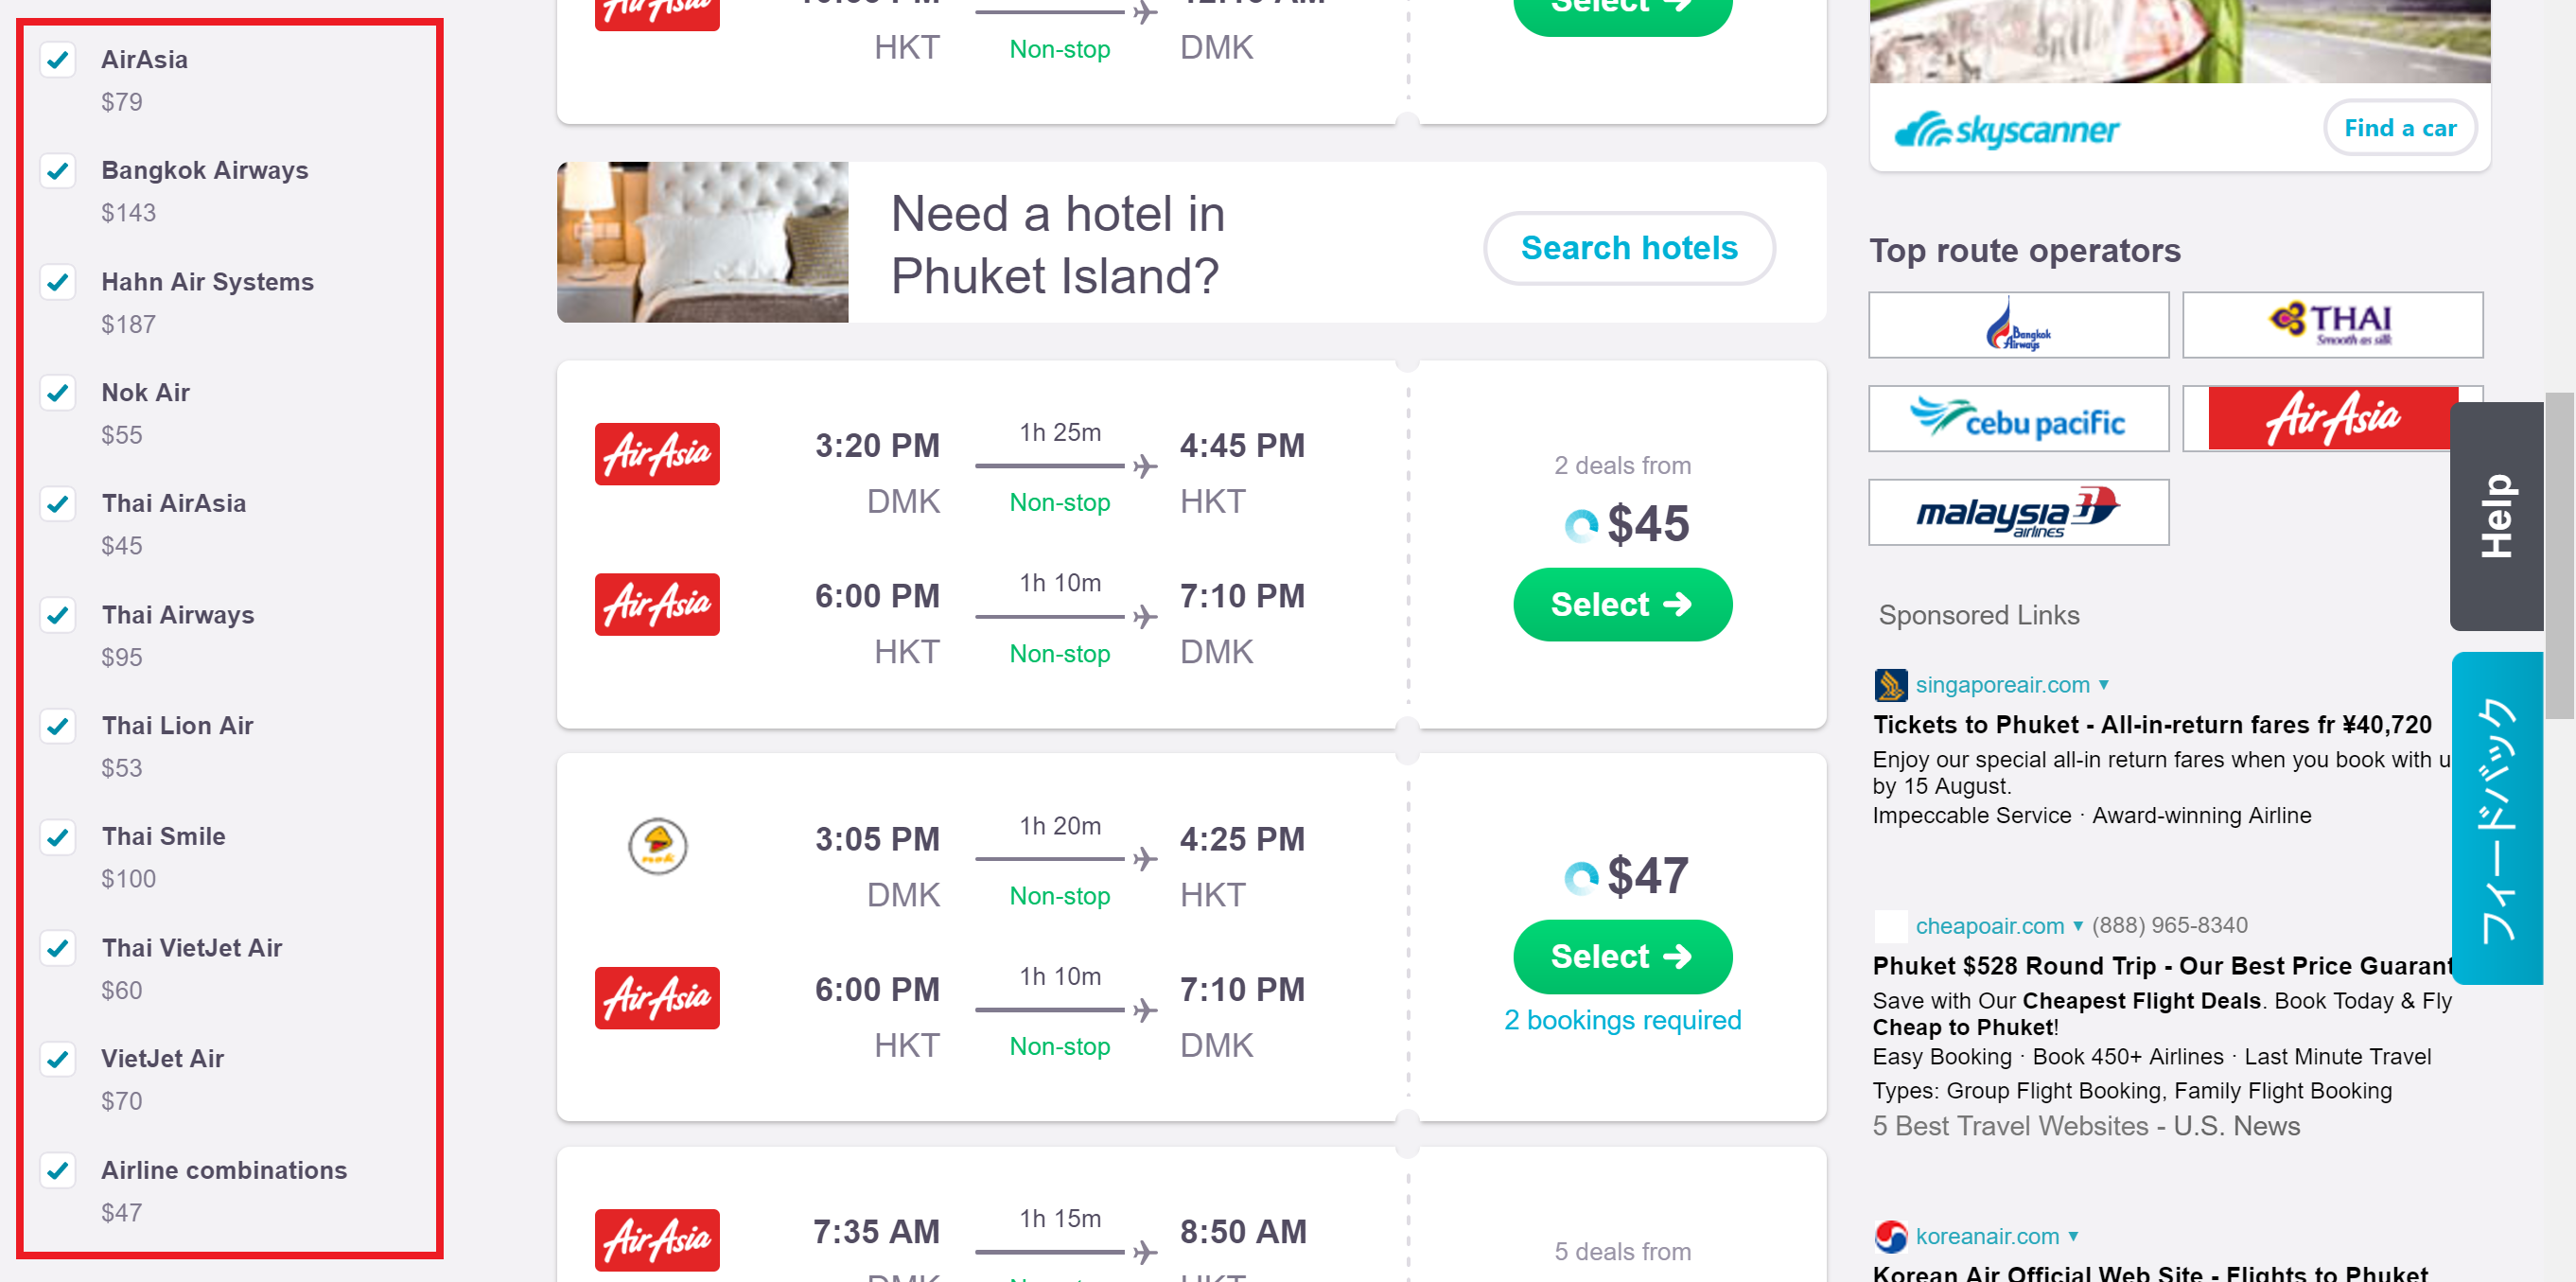Expand the koreanair.com ad dropdown arrow
Image resolution: width=2576 pixels, height=1282 pixels.
coord(2074,1237)
